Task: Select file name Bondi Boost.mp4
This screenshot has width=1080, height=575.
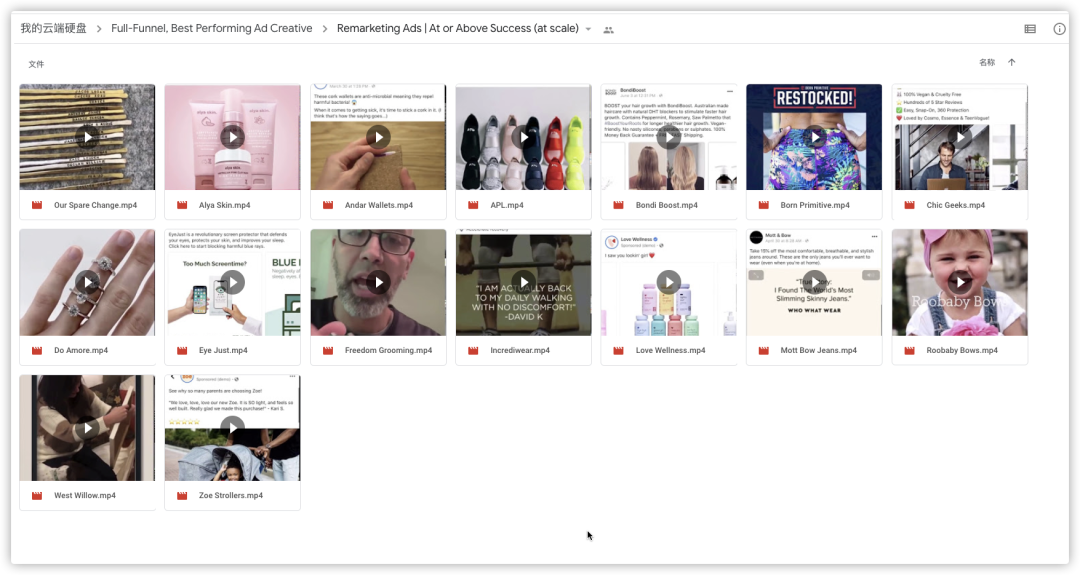Action: click(667, 205)
